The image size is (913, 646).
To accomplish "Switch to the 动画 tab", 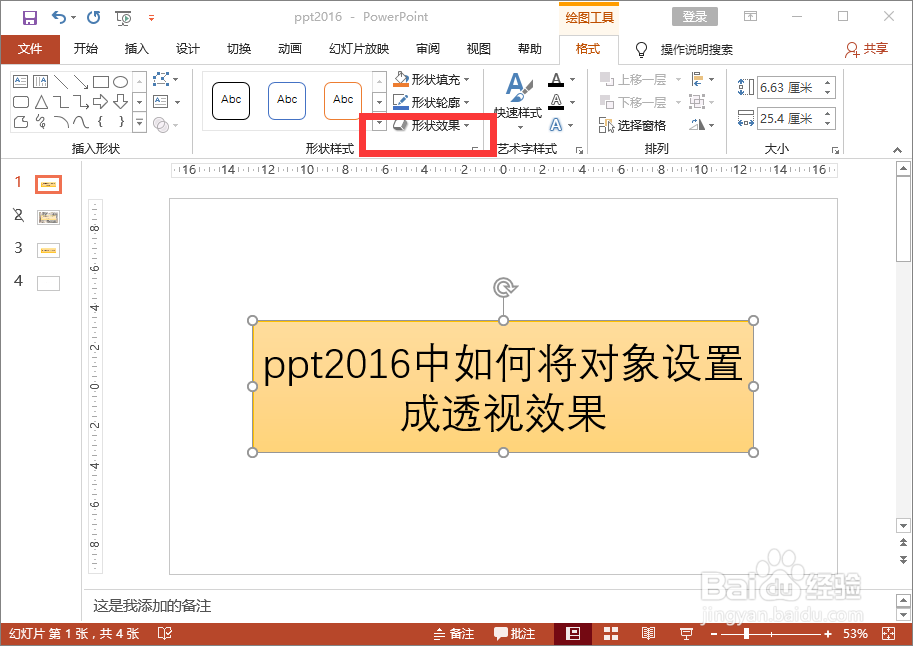I will [289, 49].
